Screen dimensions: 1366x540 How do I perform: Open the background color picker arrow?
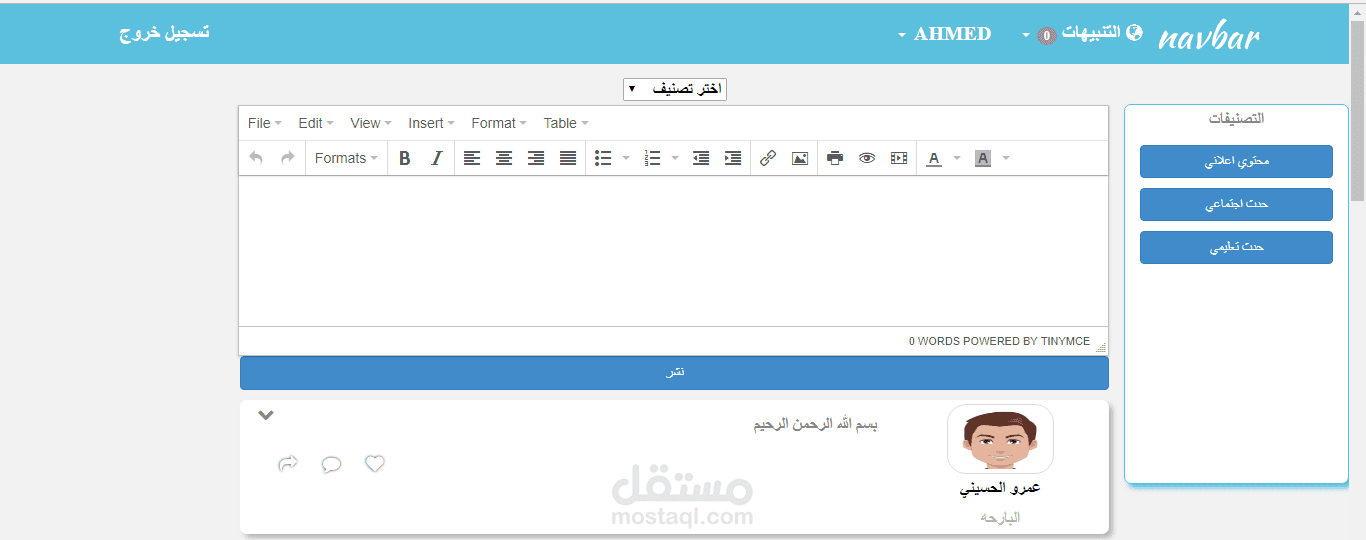1006,158
